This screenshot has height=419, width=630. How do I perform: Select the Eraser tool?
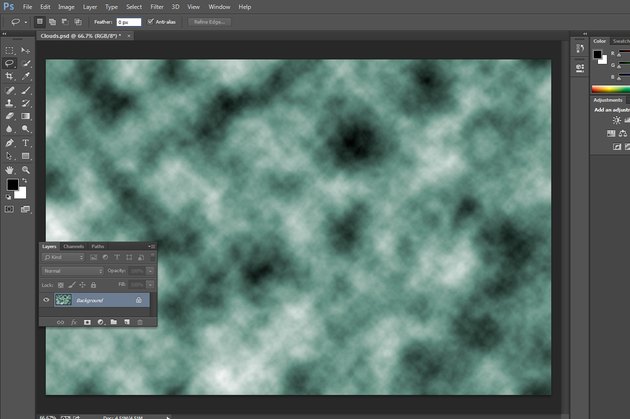[9, 116]
